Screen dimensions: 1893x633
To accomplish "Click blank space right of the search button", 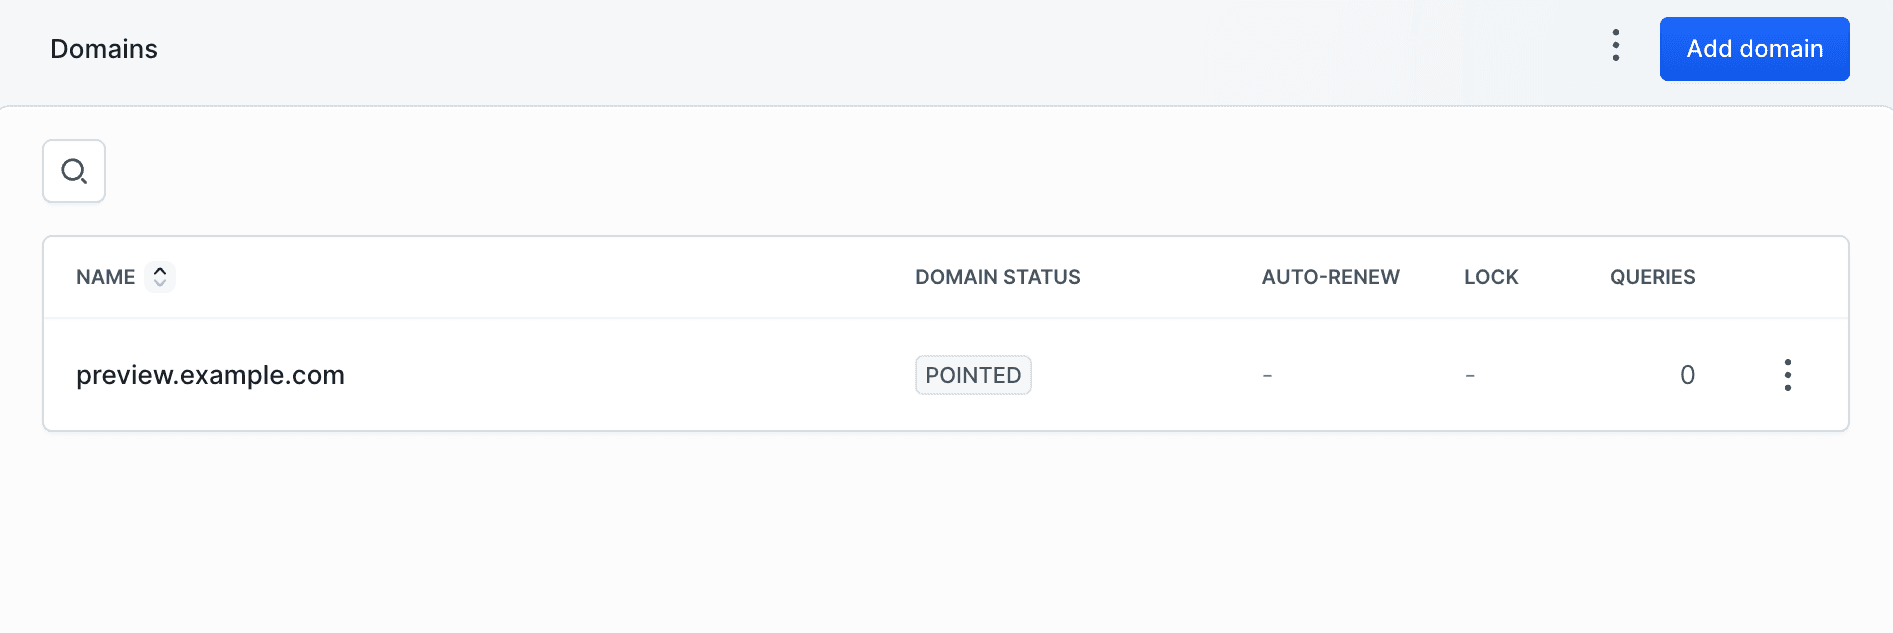I will pyautogui.click(x=900, y=171).
